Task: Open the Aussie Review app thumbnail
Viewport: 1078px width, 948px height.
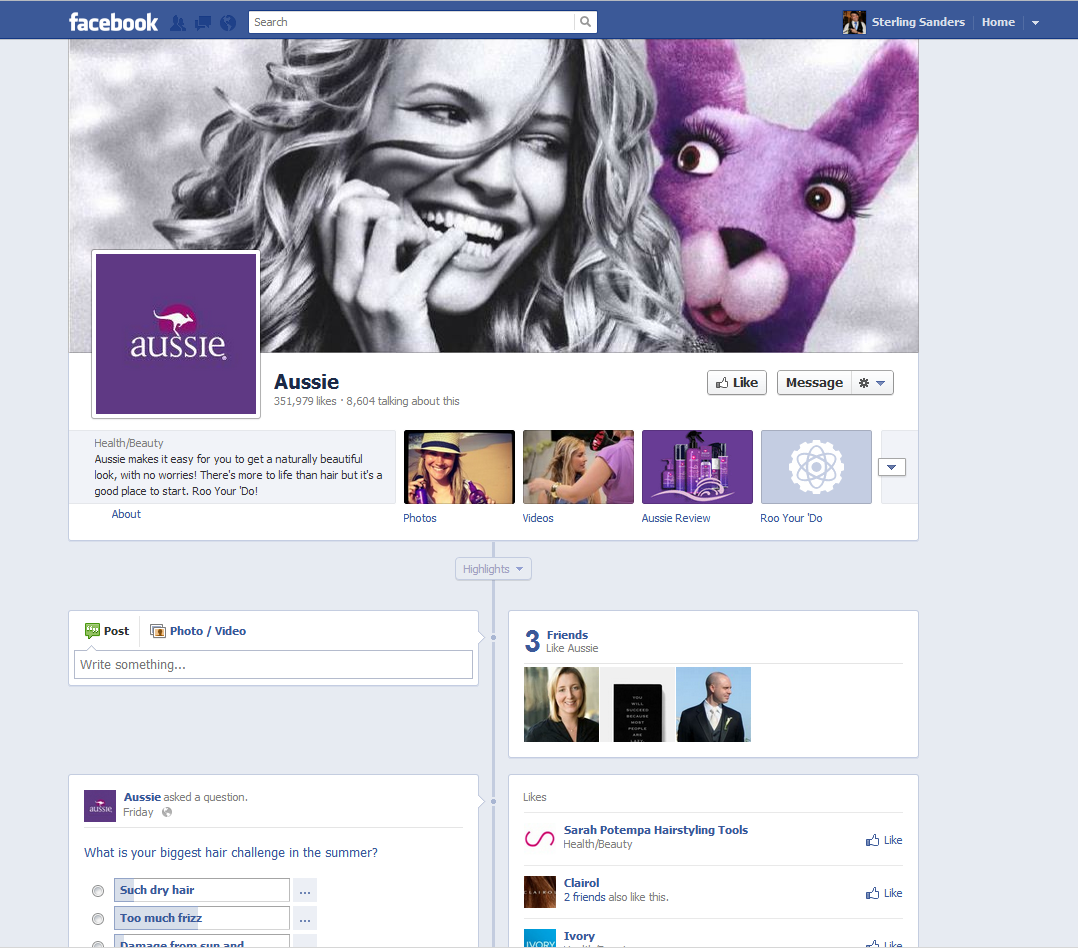Action: (697, 467)
